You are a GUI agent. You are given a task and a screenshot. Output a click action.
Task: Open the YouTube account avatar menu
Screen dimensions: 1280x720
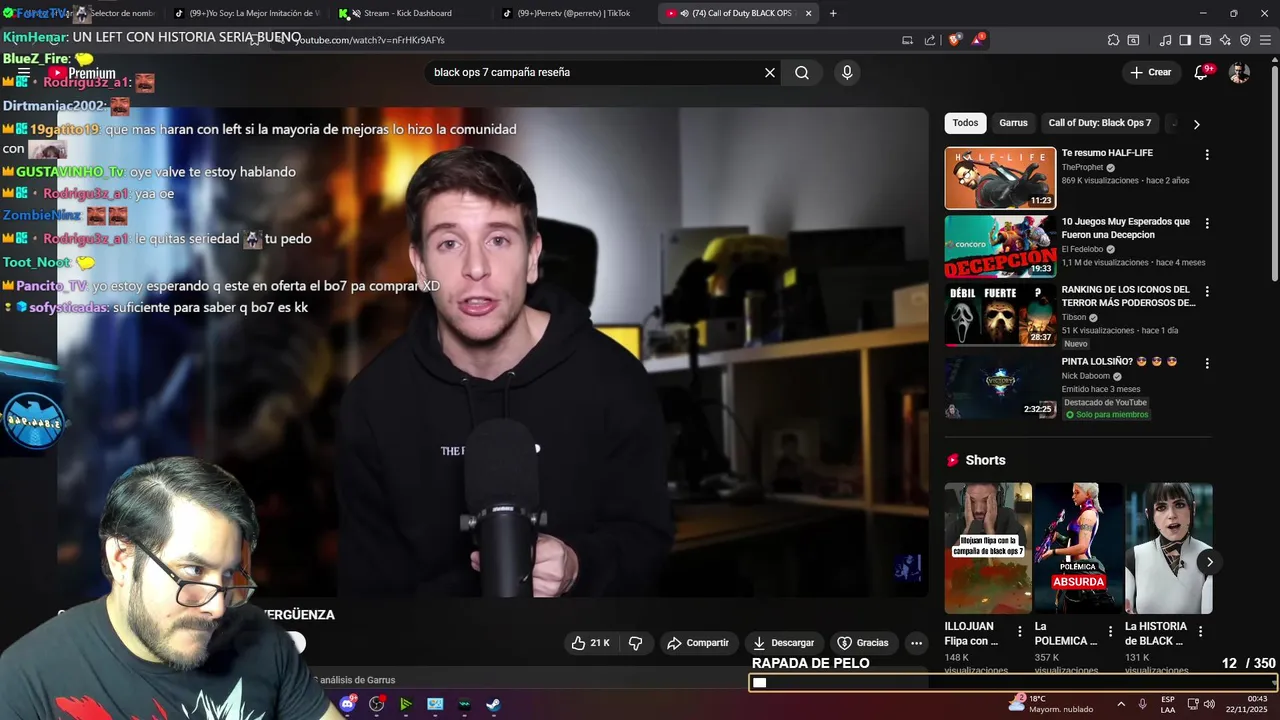click(1239, 72)
